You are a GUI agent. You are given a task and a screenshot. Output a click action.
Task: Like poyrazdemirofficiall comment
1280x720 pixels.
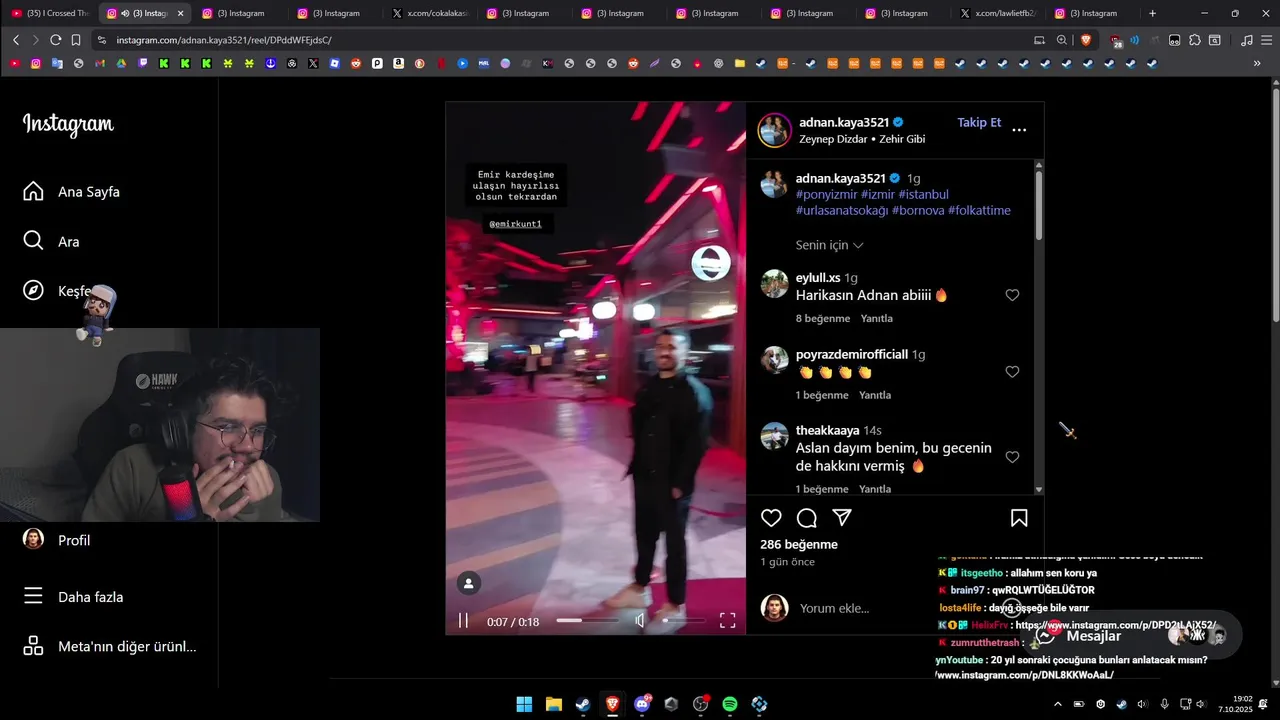click(x=1012, y=372)
